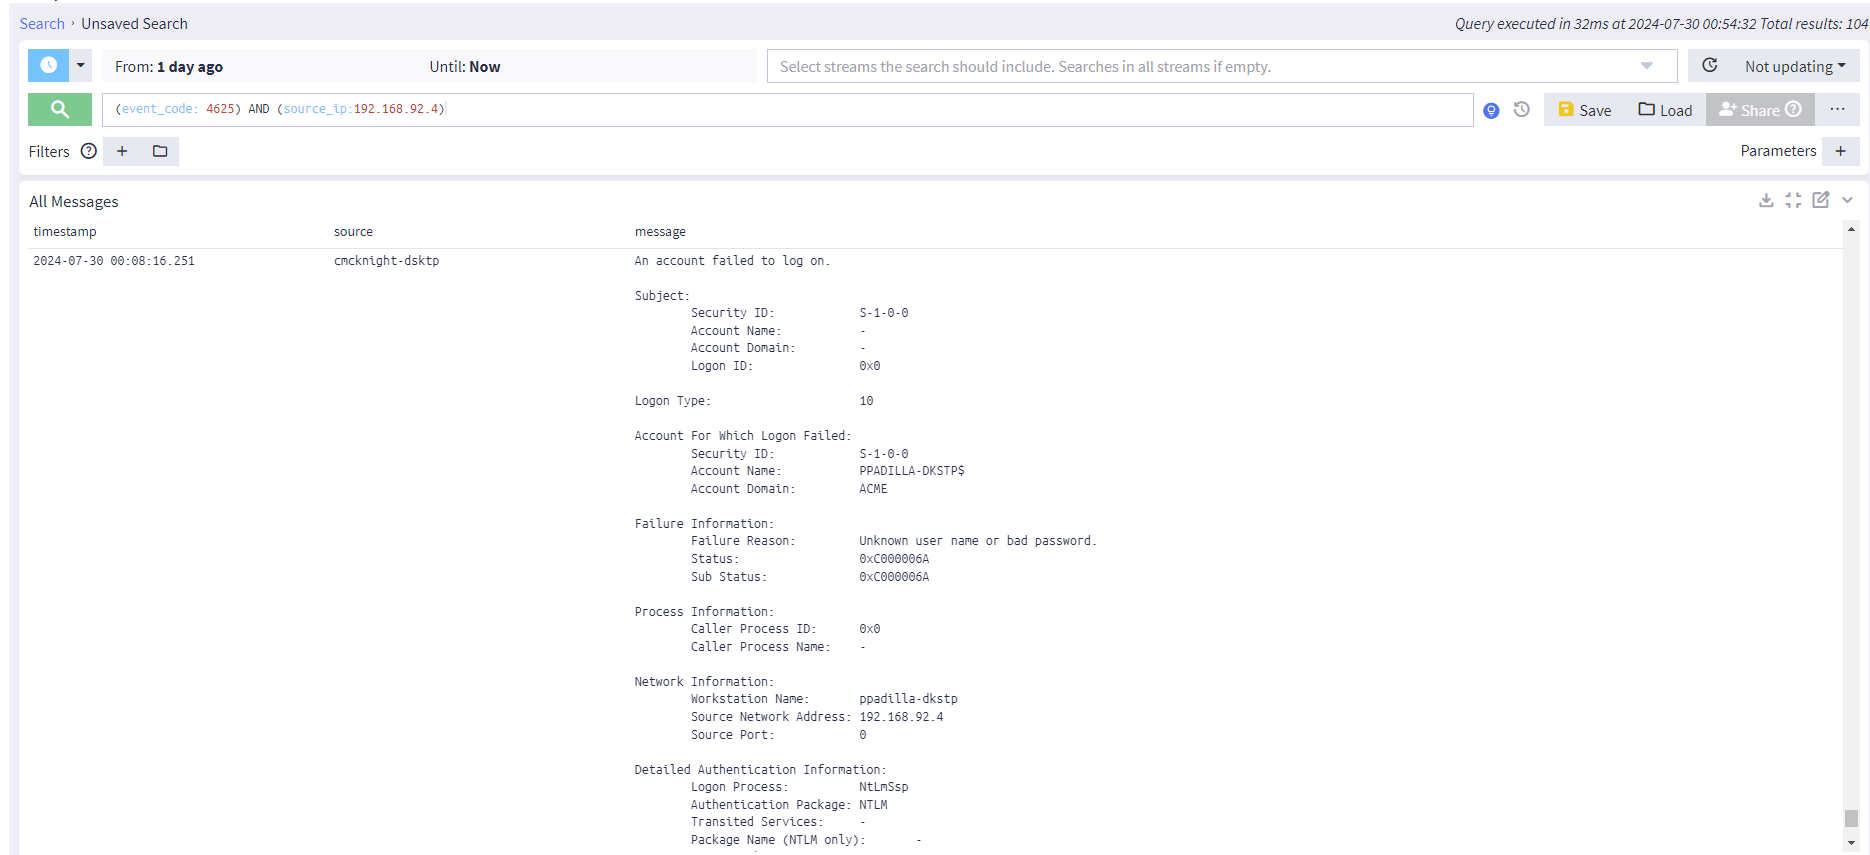Load a filter via the Filters folder icon
This screenshot has width=1870, height=855.
coord(160,151)
